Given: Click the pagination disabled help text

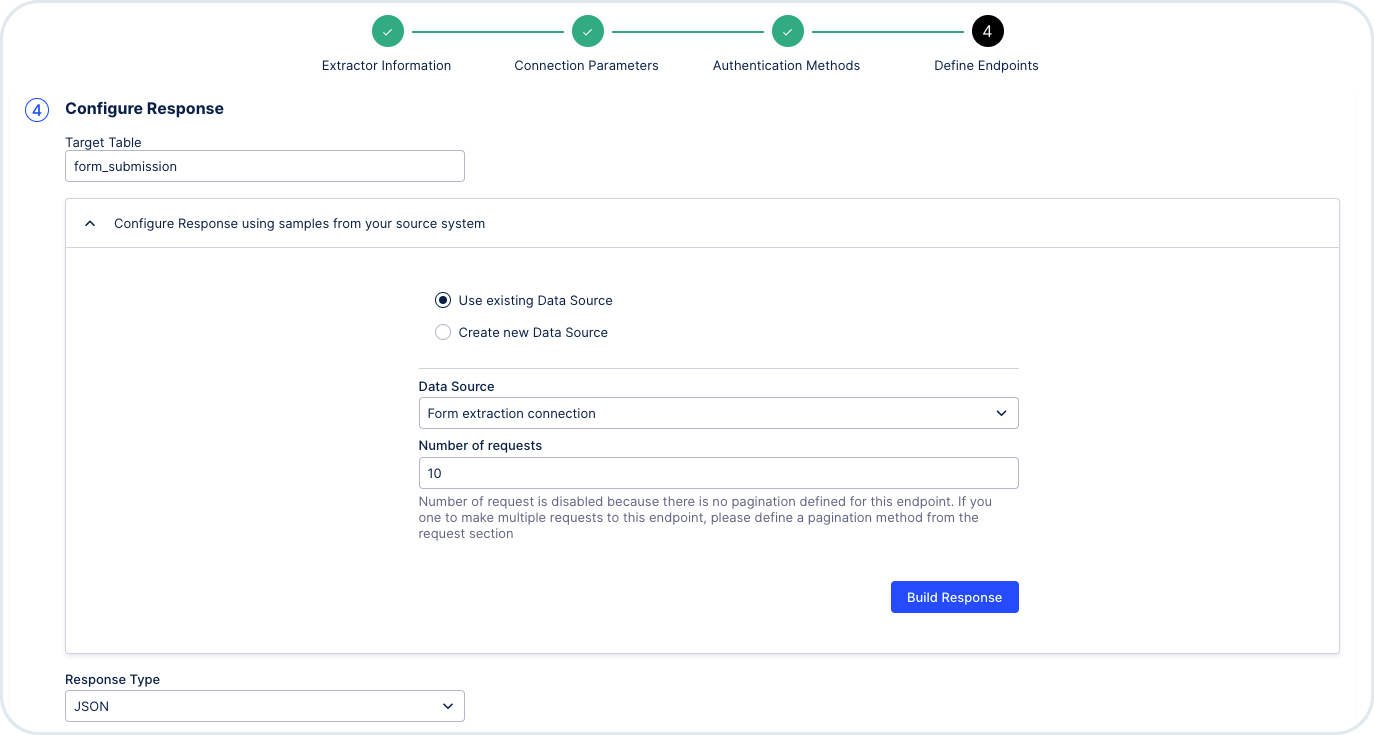Looking at the screenshot, I should [705, 517].
